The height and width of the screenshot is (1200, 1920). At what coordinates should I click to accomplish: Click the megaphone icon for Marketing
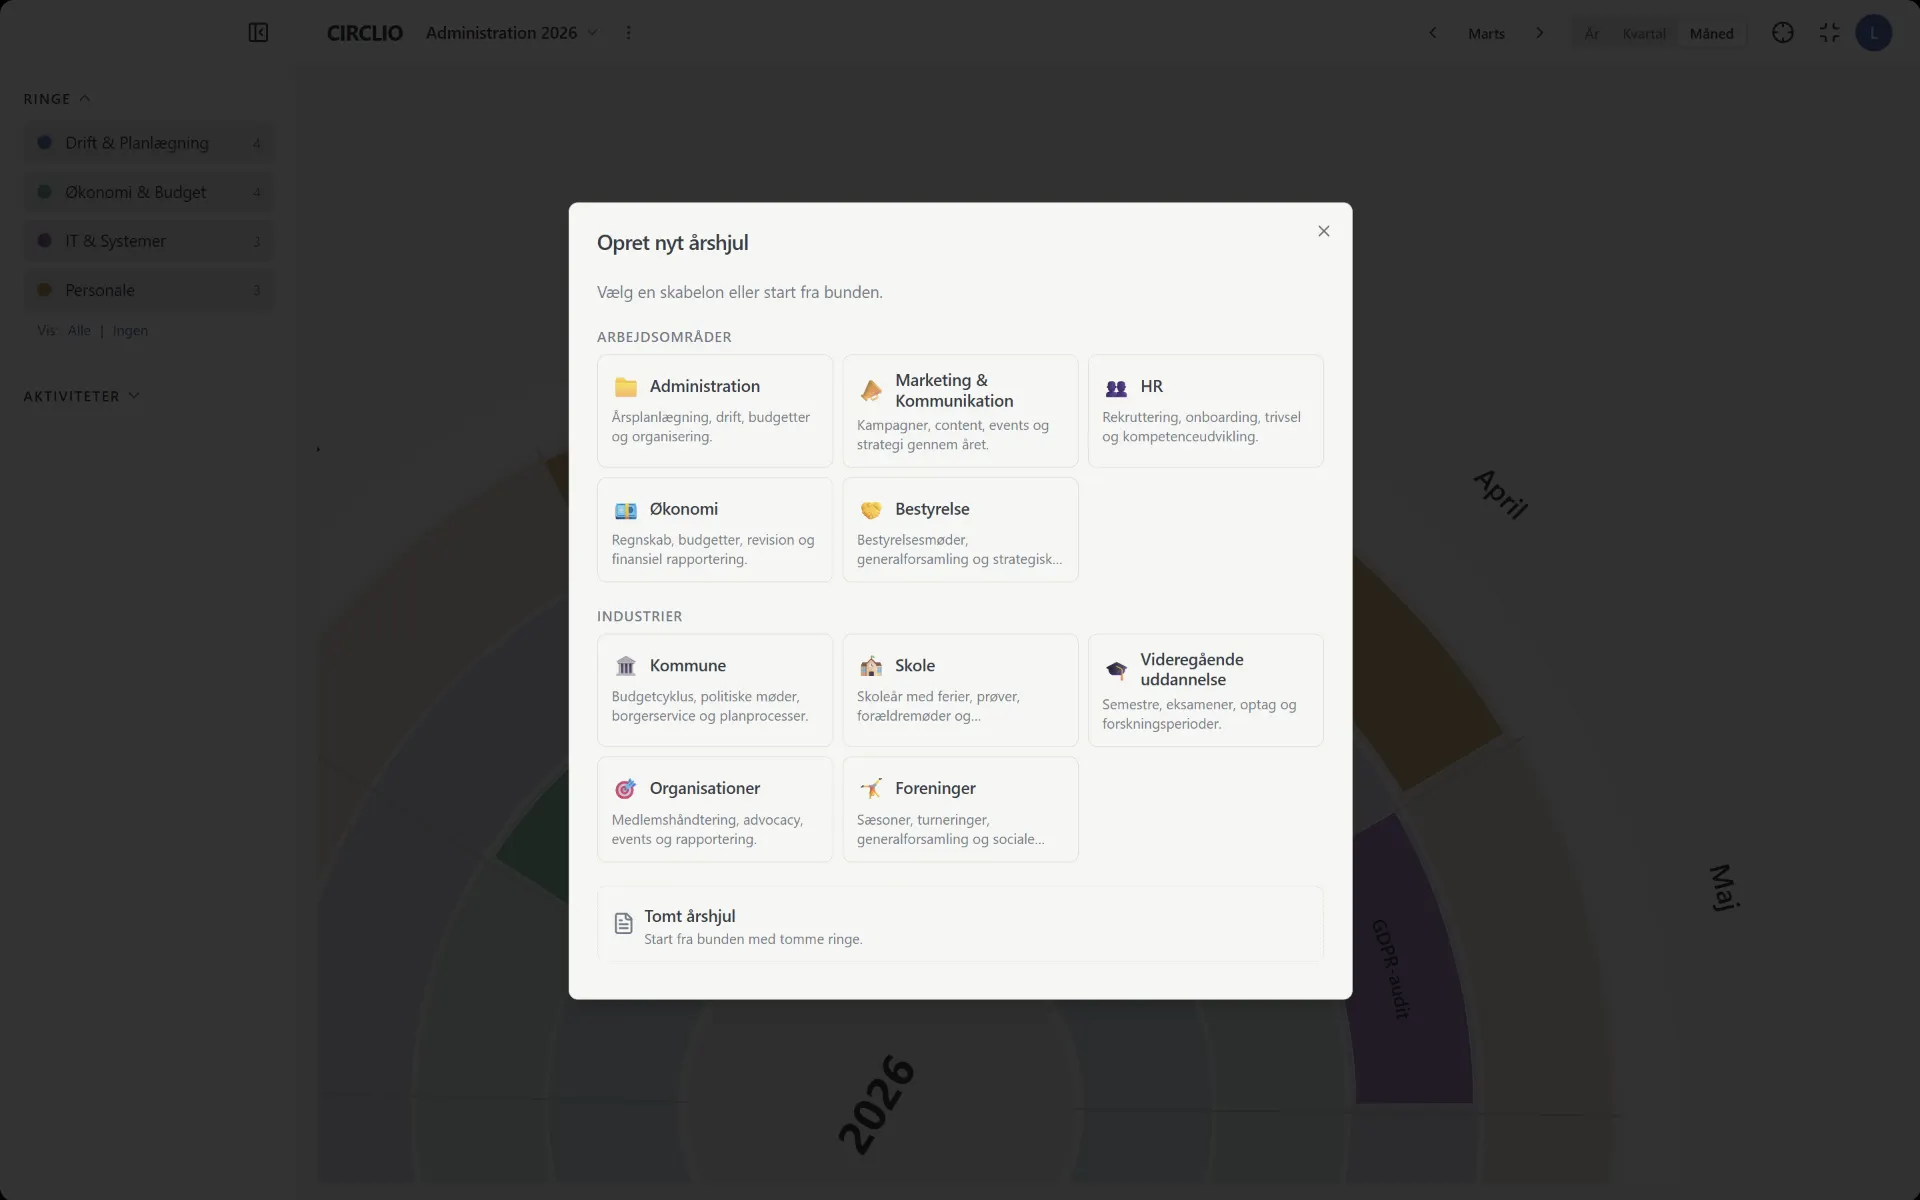(x=871, y=390)
